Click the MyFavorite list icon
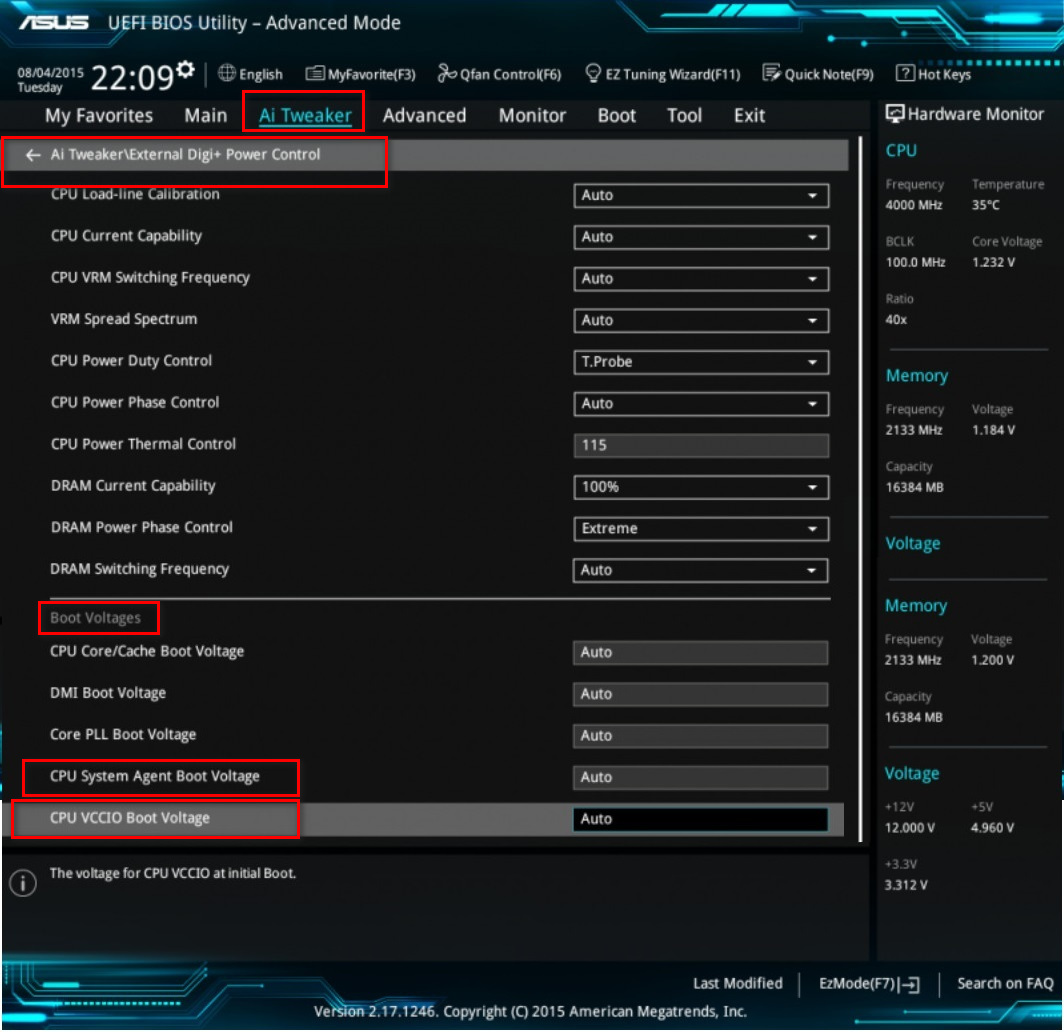Viewport: 1064px width, 1032px height. 314,73
